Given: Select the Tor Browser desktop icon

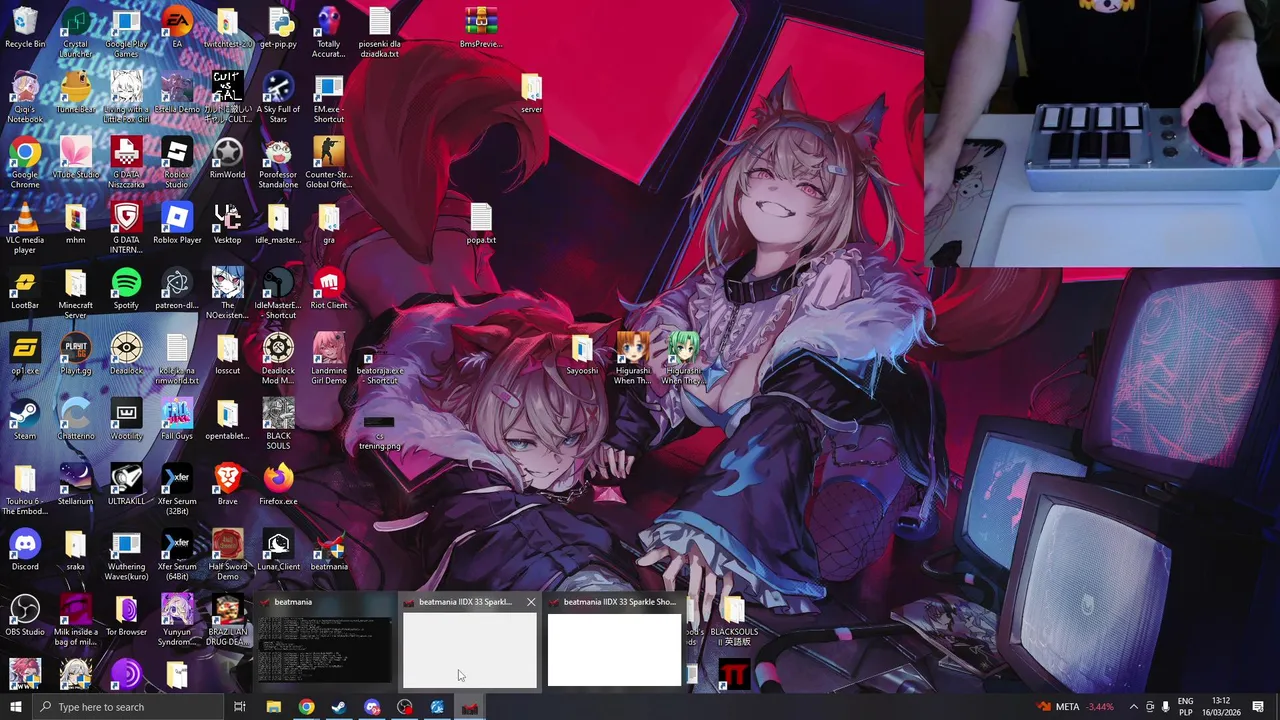Looking at the screenshot, I should [126, 616].
